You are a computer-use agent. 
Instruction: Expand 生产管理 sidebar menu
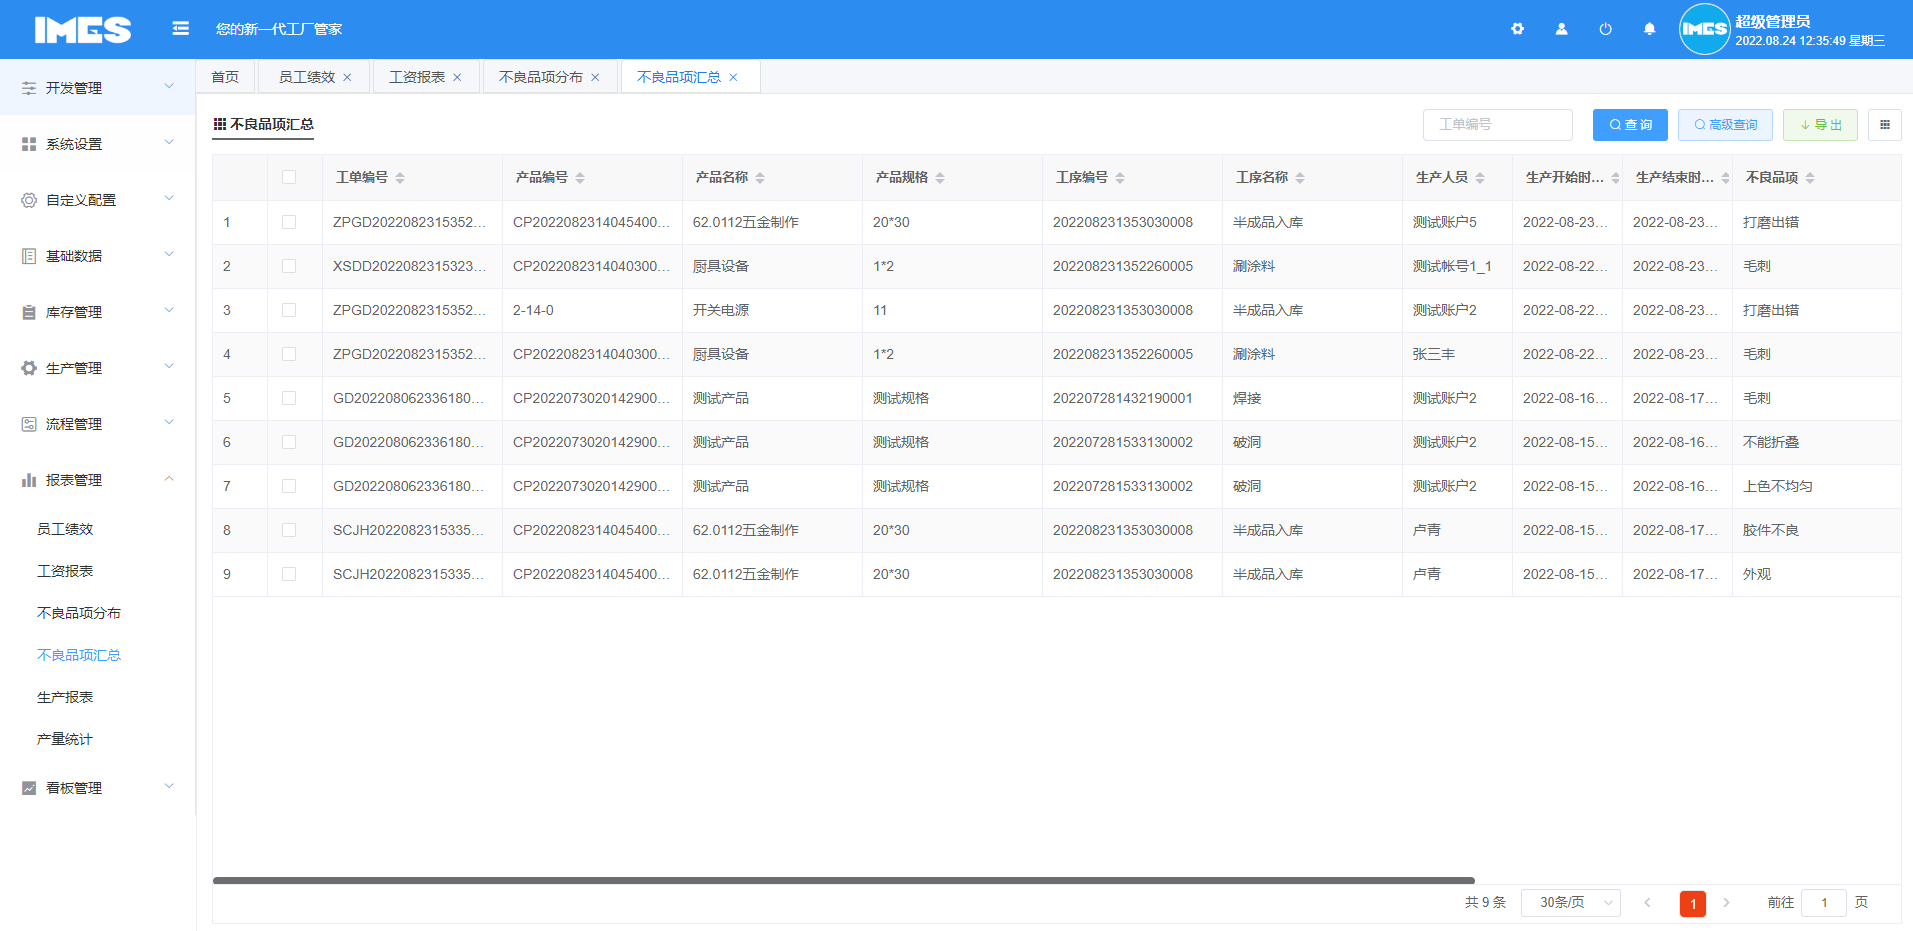pos(98,368)
